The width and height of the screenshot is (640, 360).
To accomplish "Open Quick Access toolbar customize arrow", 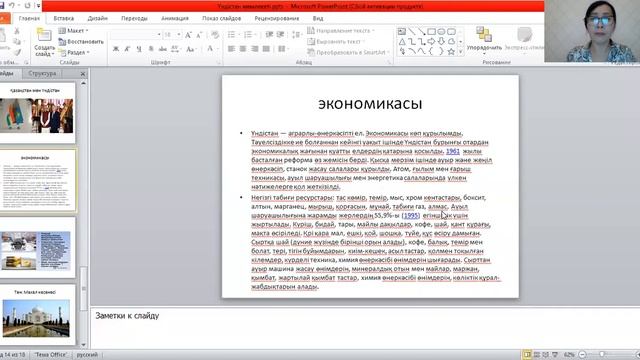I will 38,6.
